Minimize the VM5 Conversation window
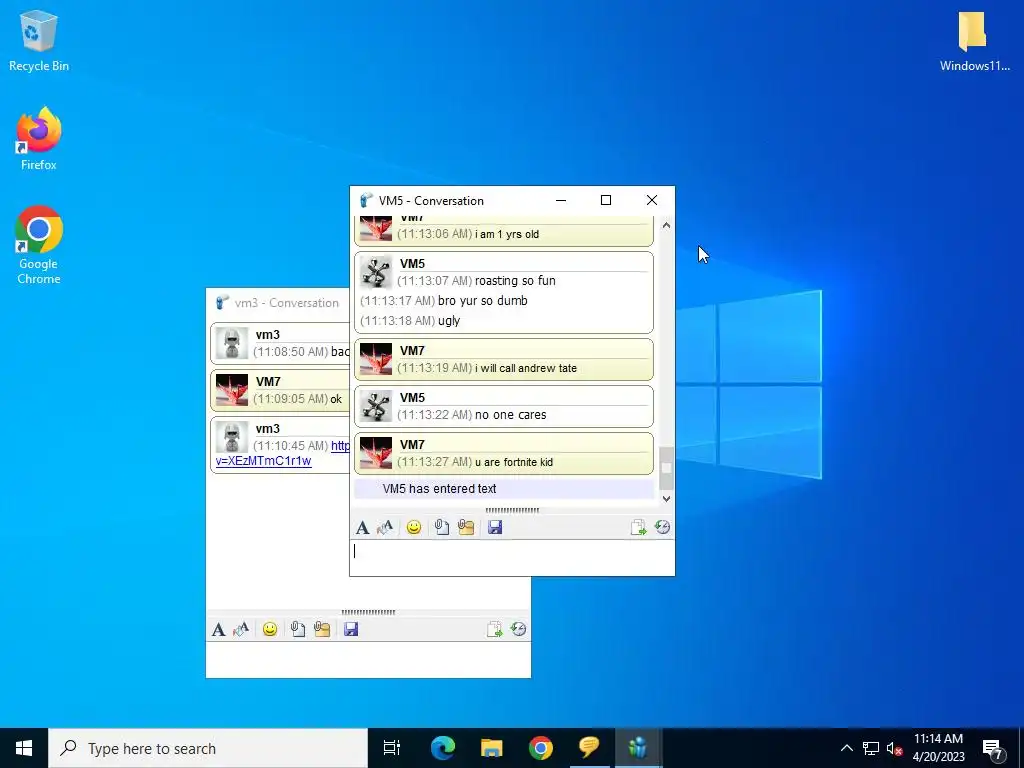The height and width of the screenshot is (768, 1024). [x=561, y=200]
